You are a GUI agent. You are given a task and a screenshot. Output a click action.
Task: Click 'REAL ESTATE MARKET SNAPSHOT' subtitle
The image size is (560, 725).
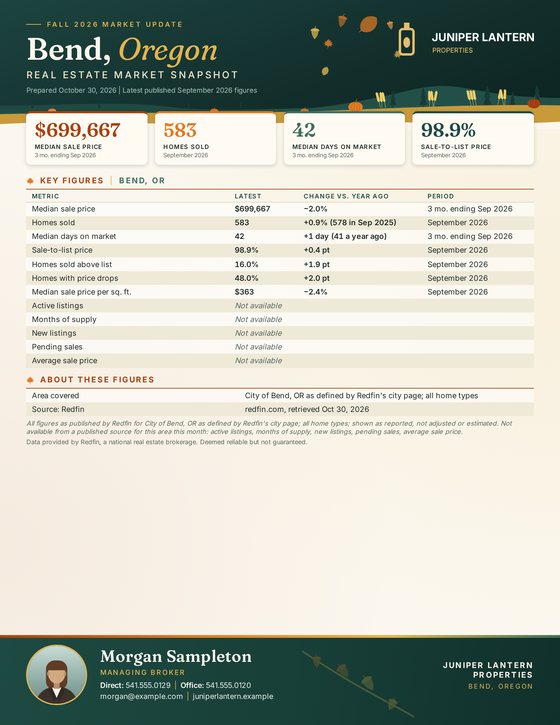(x=132, y=75)
